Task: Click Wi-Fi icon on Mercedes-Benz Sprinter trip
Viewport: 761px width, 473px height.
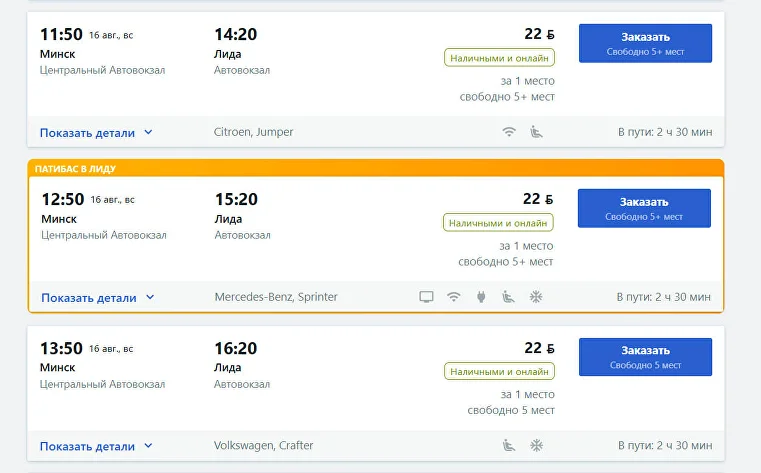Action: point(454,297)
